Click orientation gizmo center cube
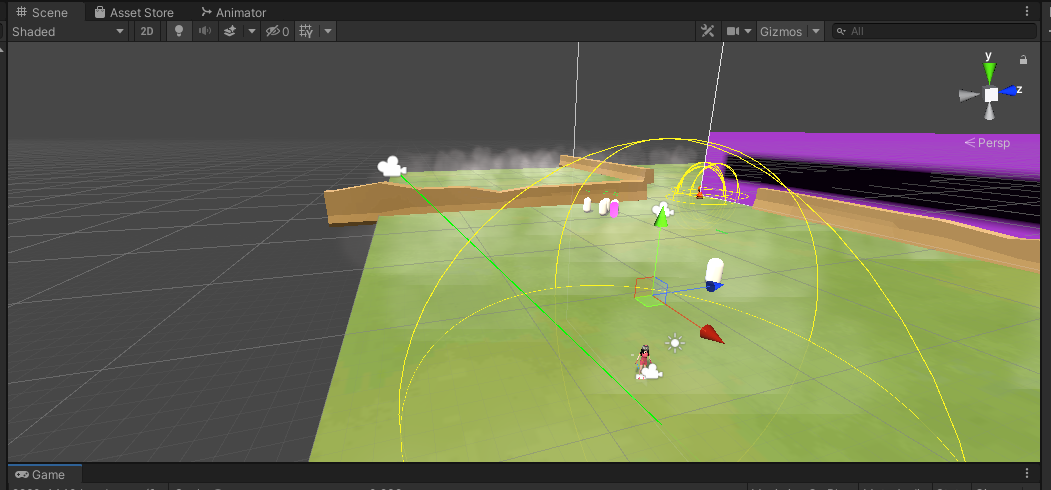Image resolution: width=1051 pixels, height=490 pixels. click(991, 95)
